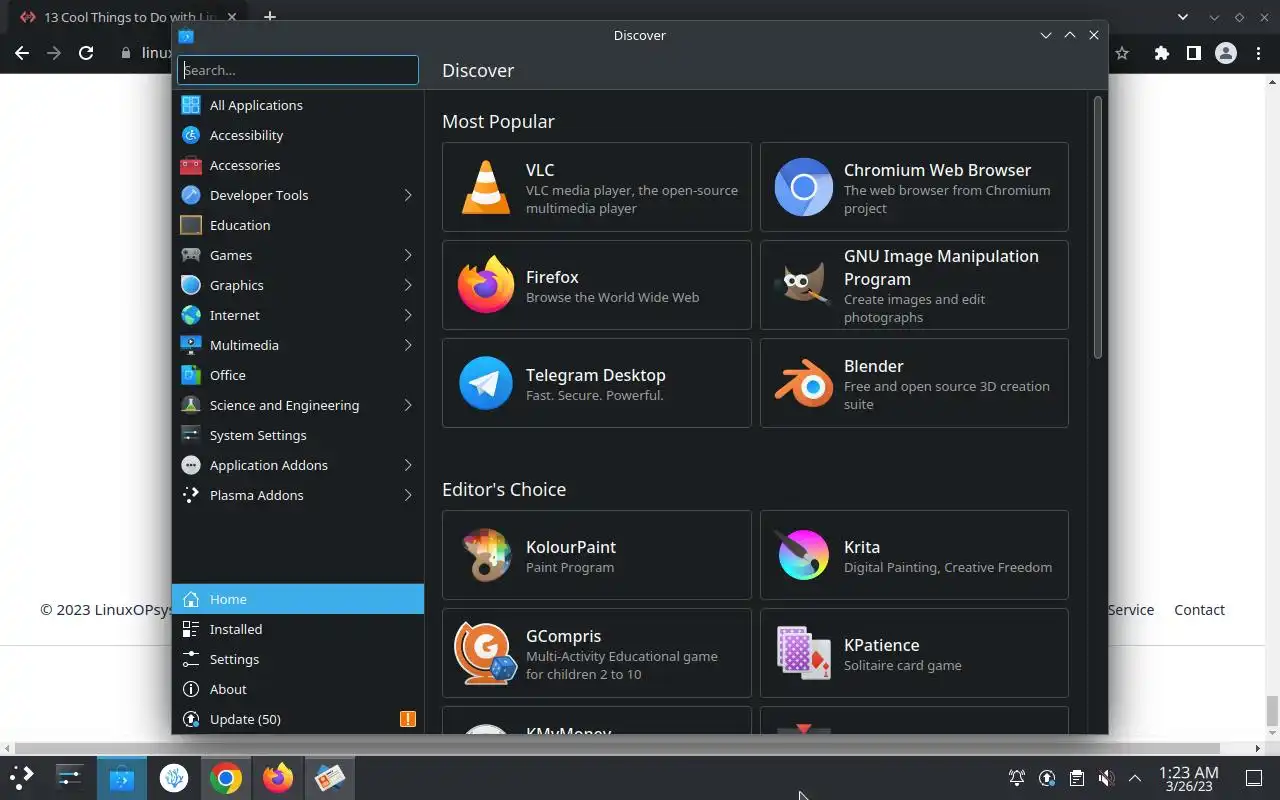Screen dimensions: 1280x800
Task: Select the Accessibility category
Action: 298,135
